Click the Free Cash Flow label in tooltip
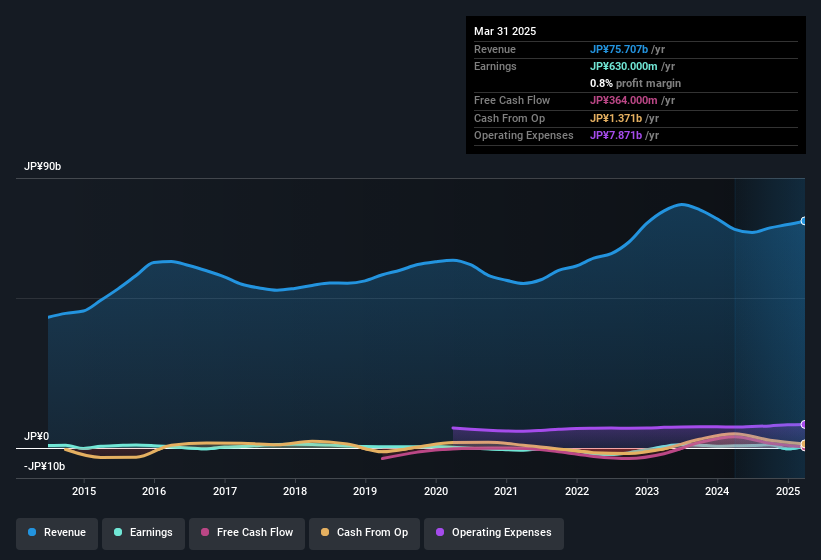The height and width of the screenshot is (560, 821). tap(512, 100)
